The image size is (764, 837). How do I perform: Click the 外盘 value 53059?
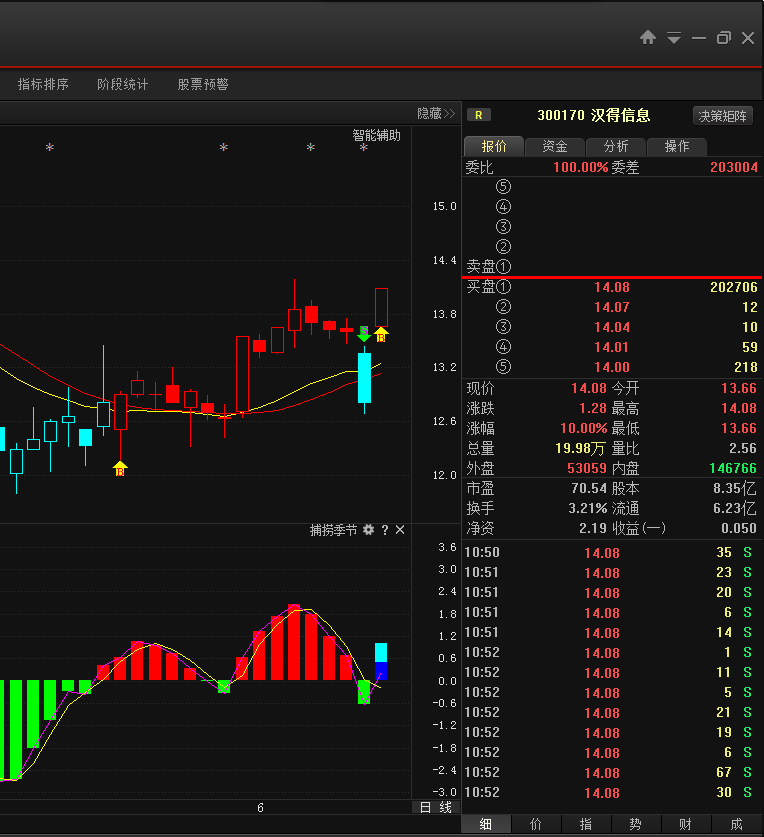(x=587, y=468)
